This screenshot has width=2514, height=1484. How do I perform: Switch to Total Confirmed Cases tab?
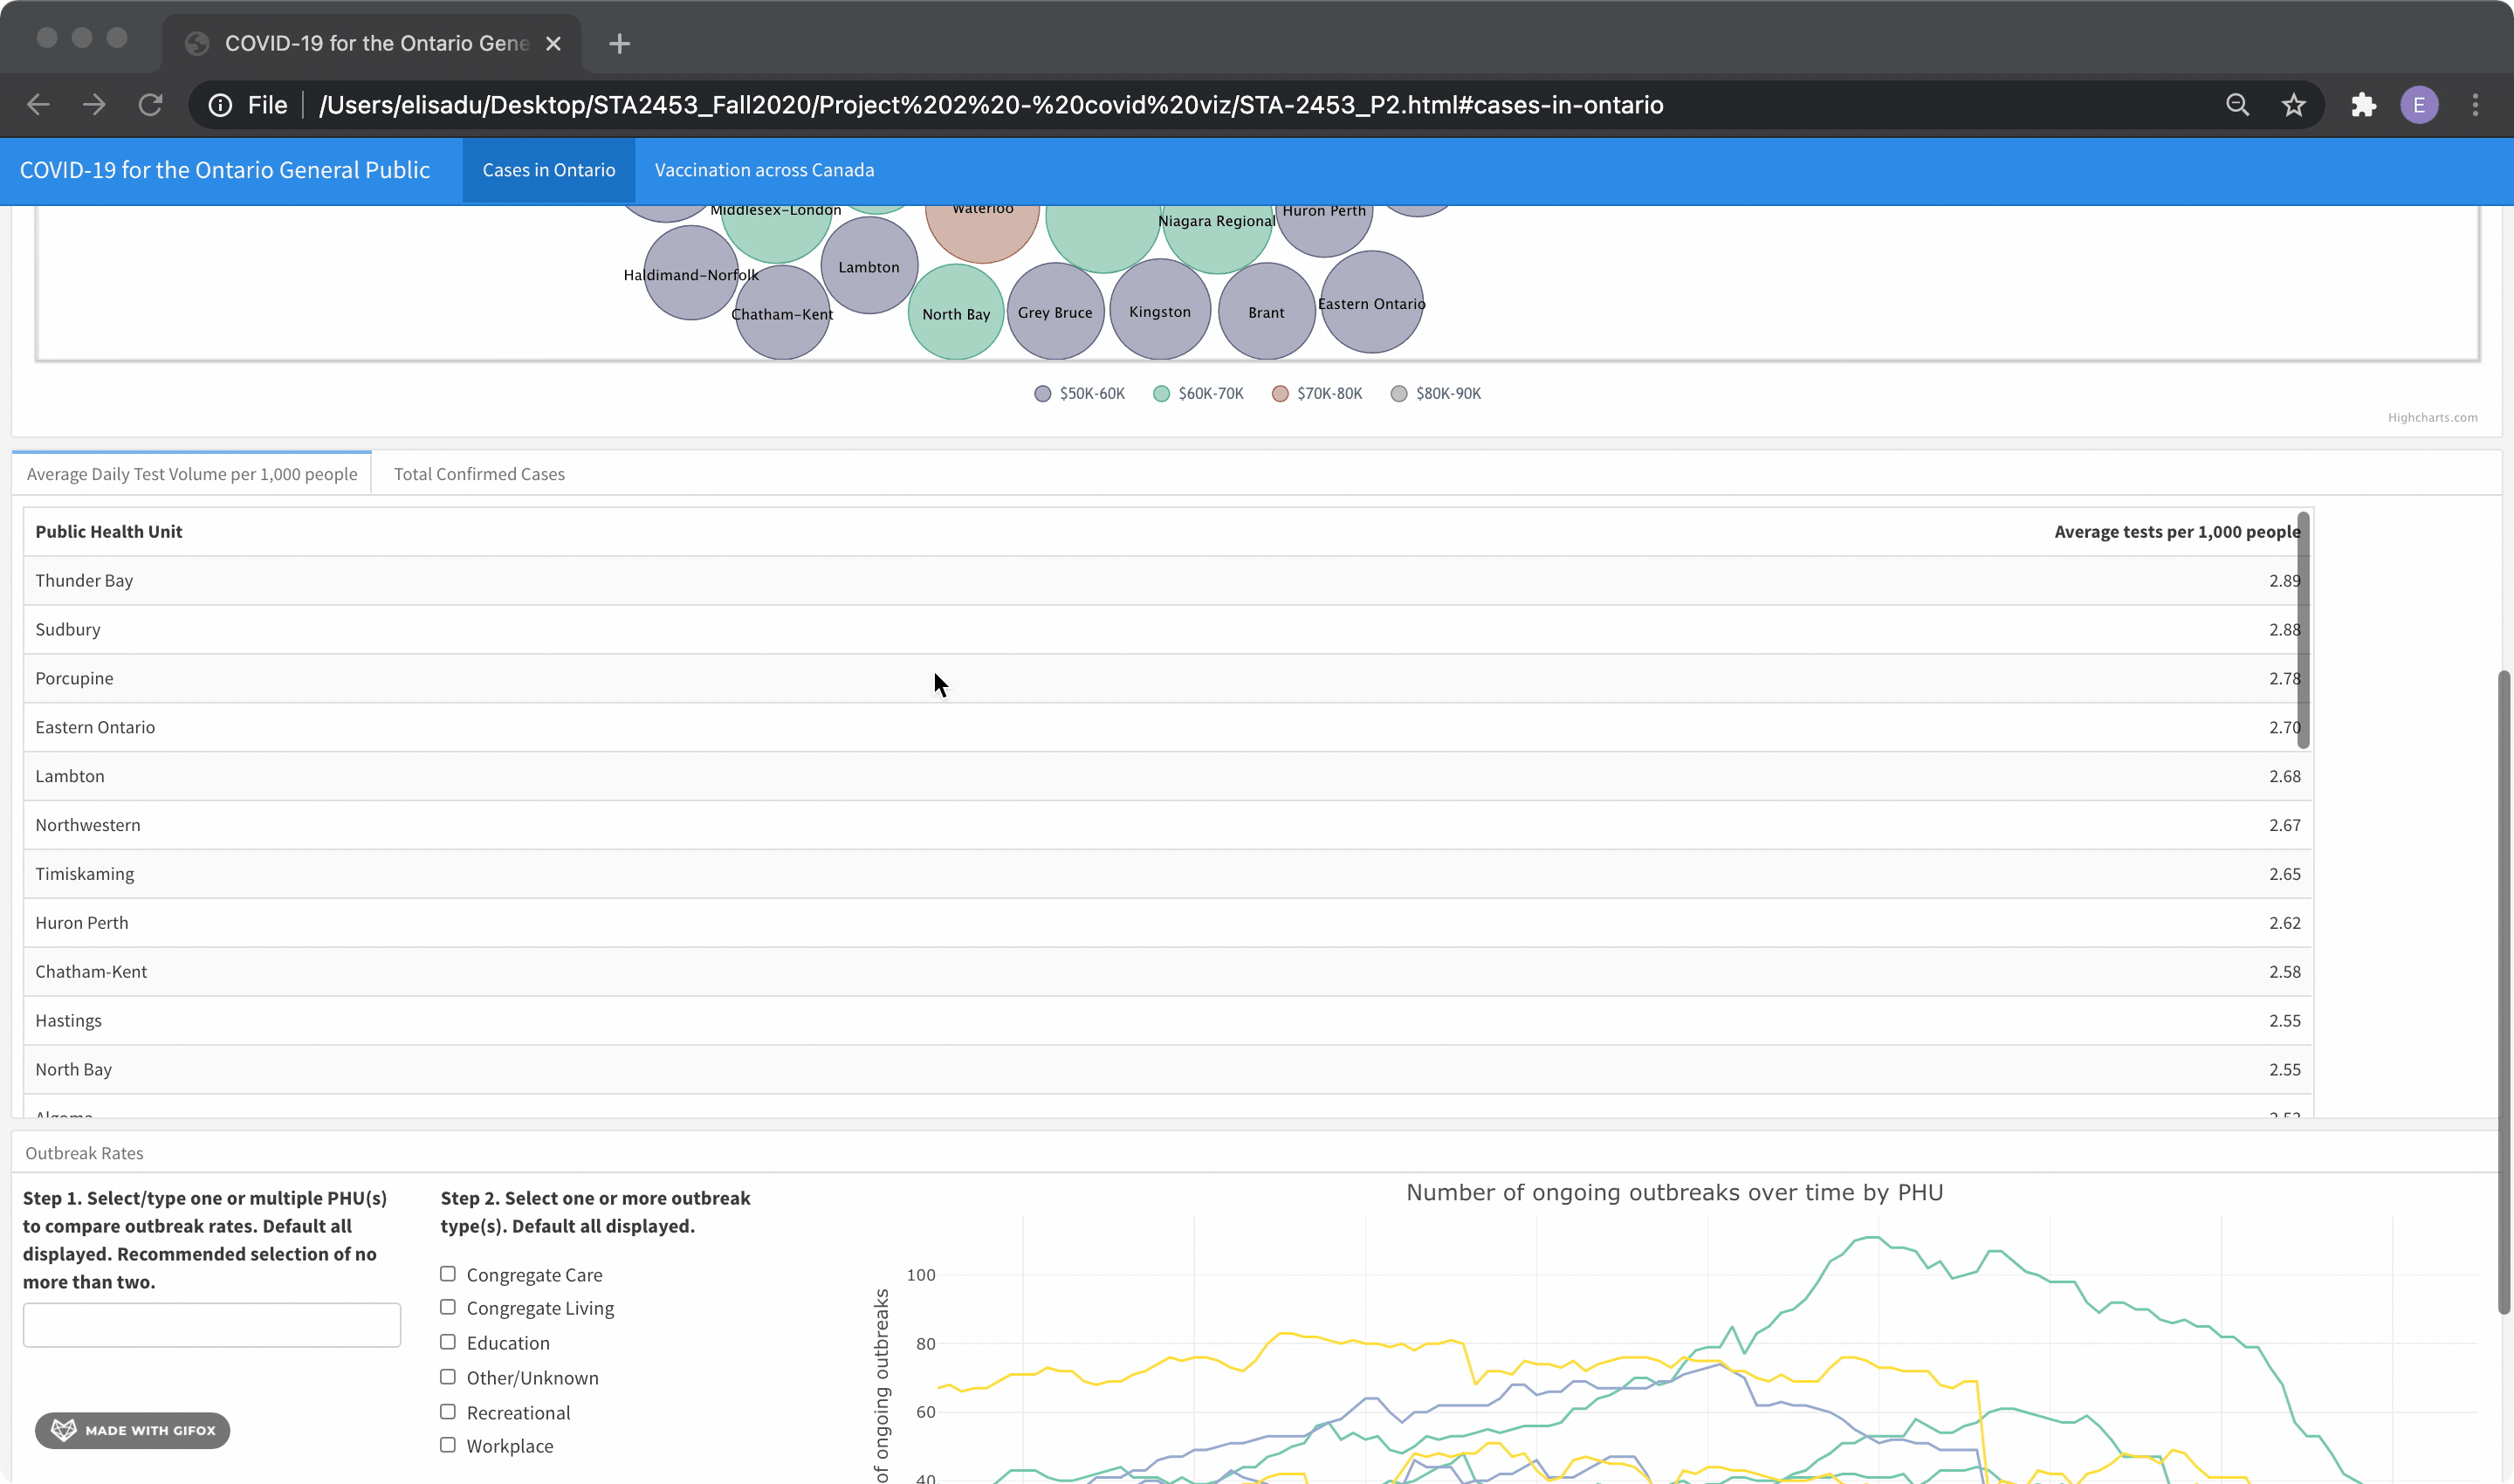pyautogui.click(x=479, y=474)
